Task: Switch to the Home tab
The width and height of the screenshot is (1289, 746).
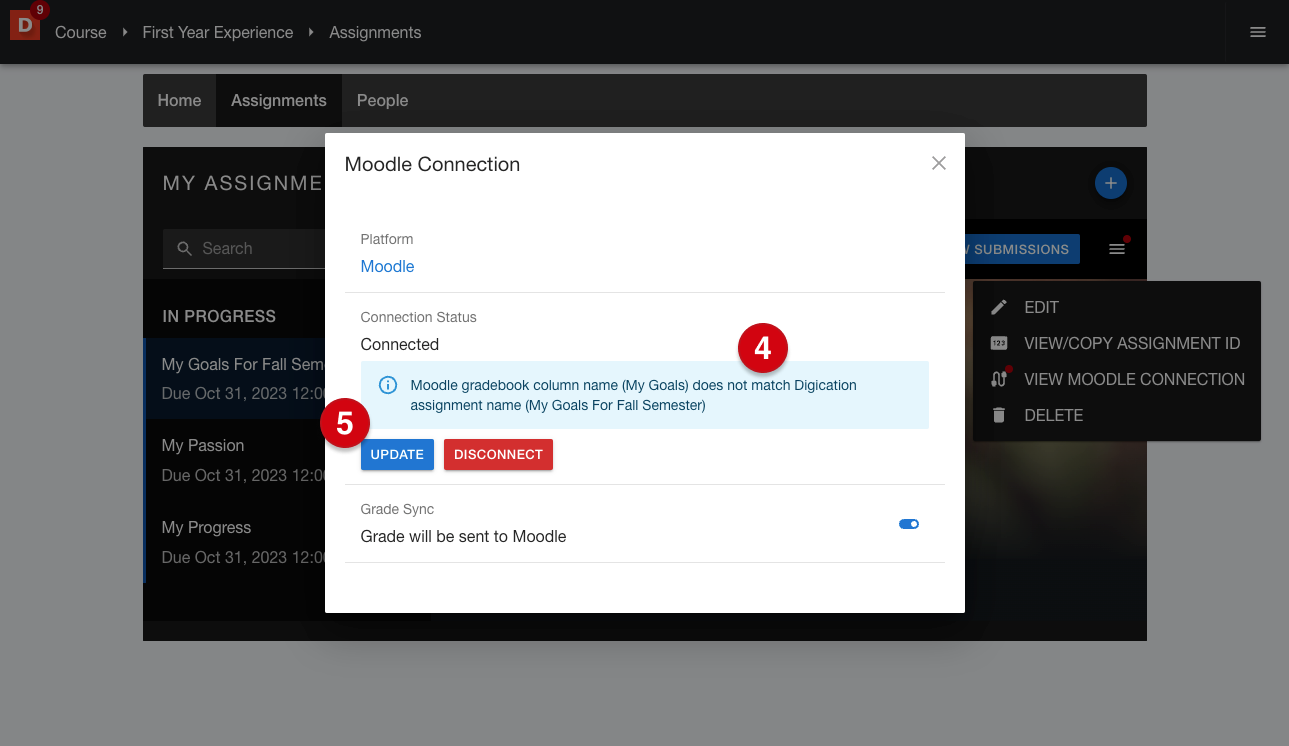Action: coord(179,100)
